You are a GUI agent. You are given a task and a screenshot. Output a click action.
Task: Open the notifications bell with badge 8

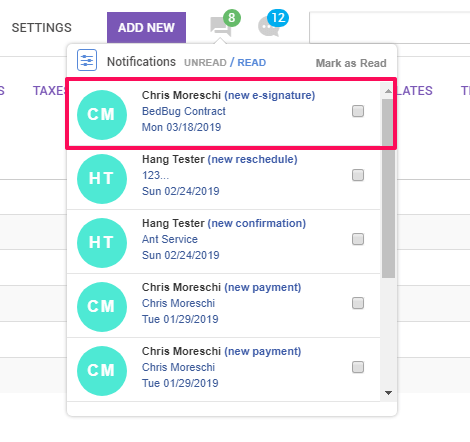pos(221,26)
